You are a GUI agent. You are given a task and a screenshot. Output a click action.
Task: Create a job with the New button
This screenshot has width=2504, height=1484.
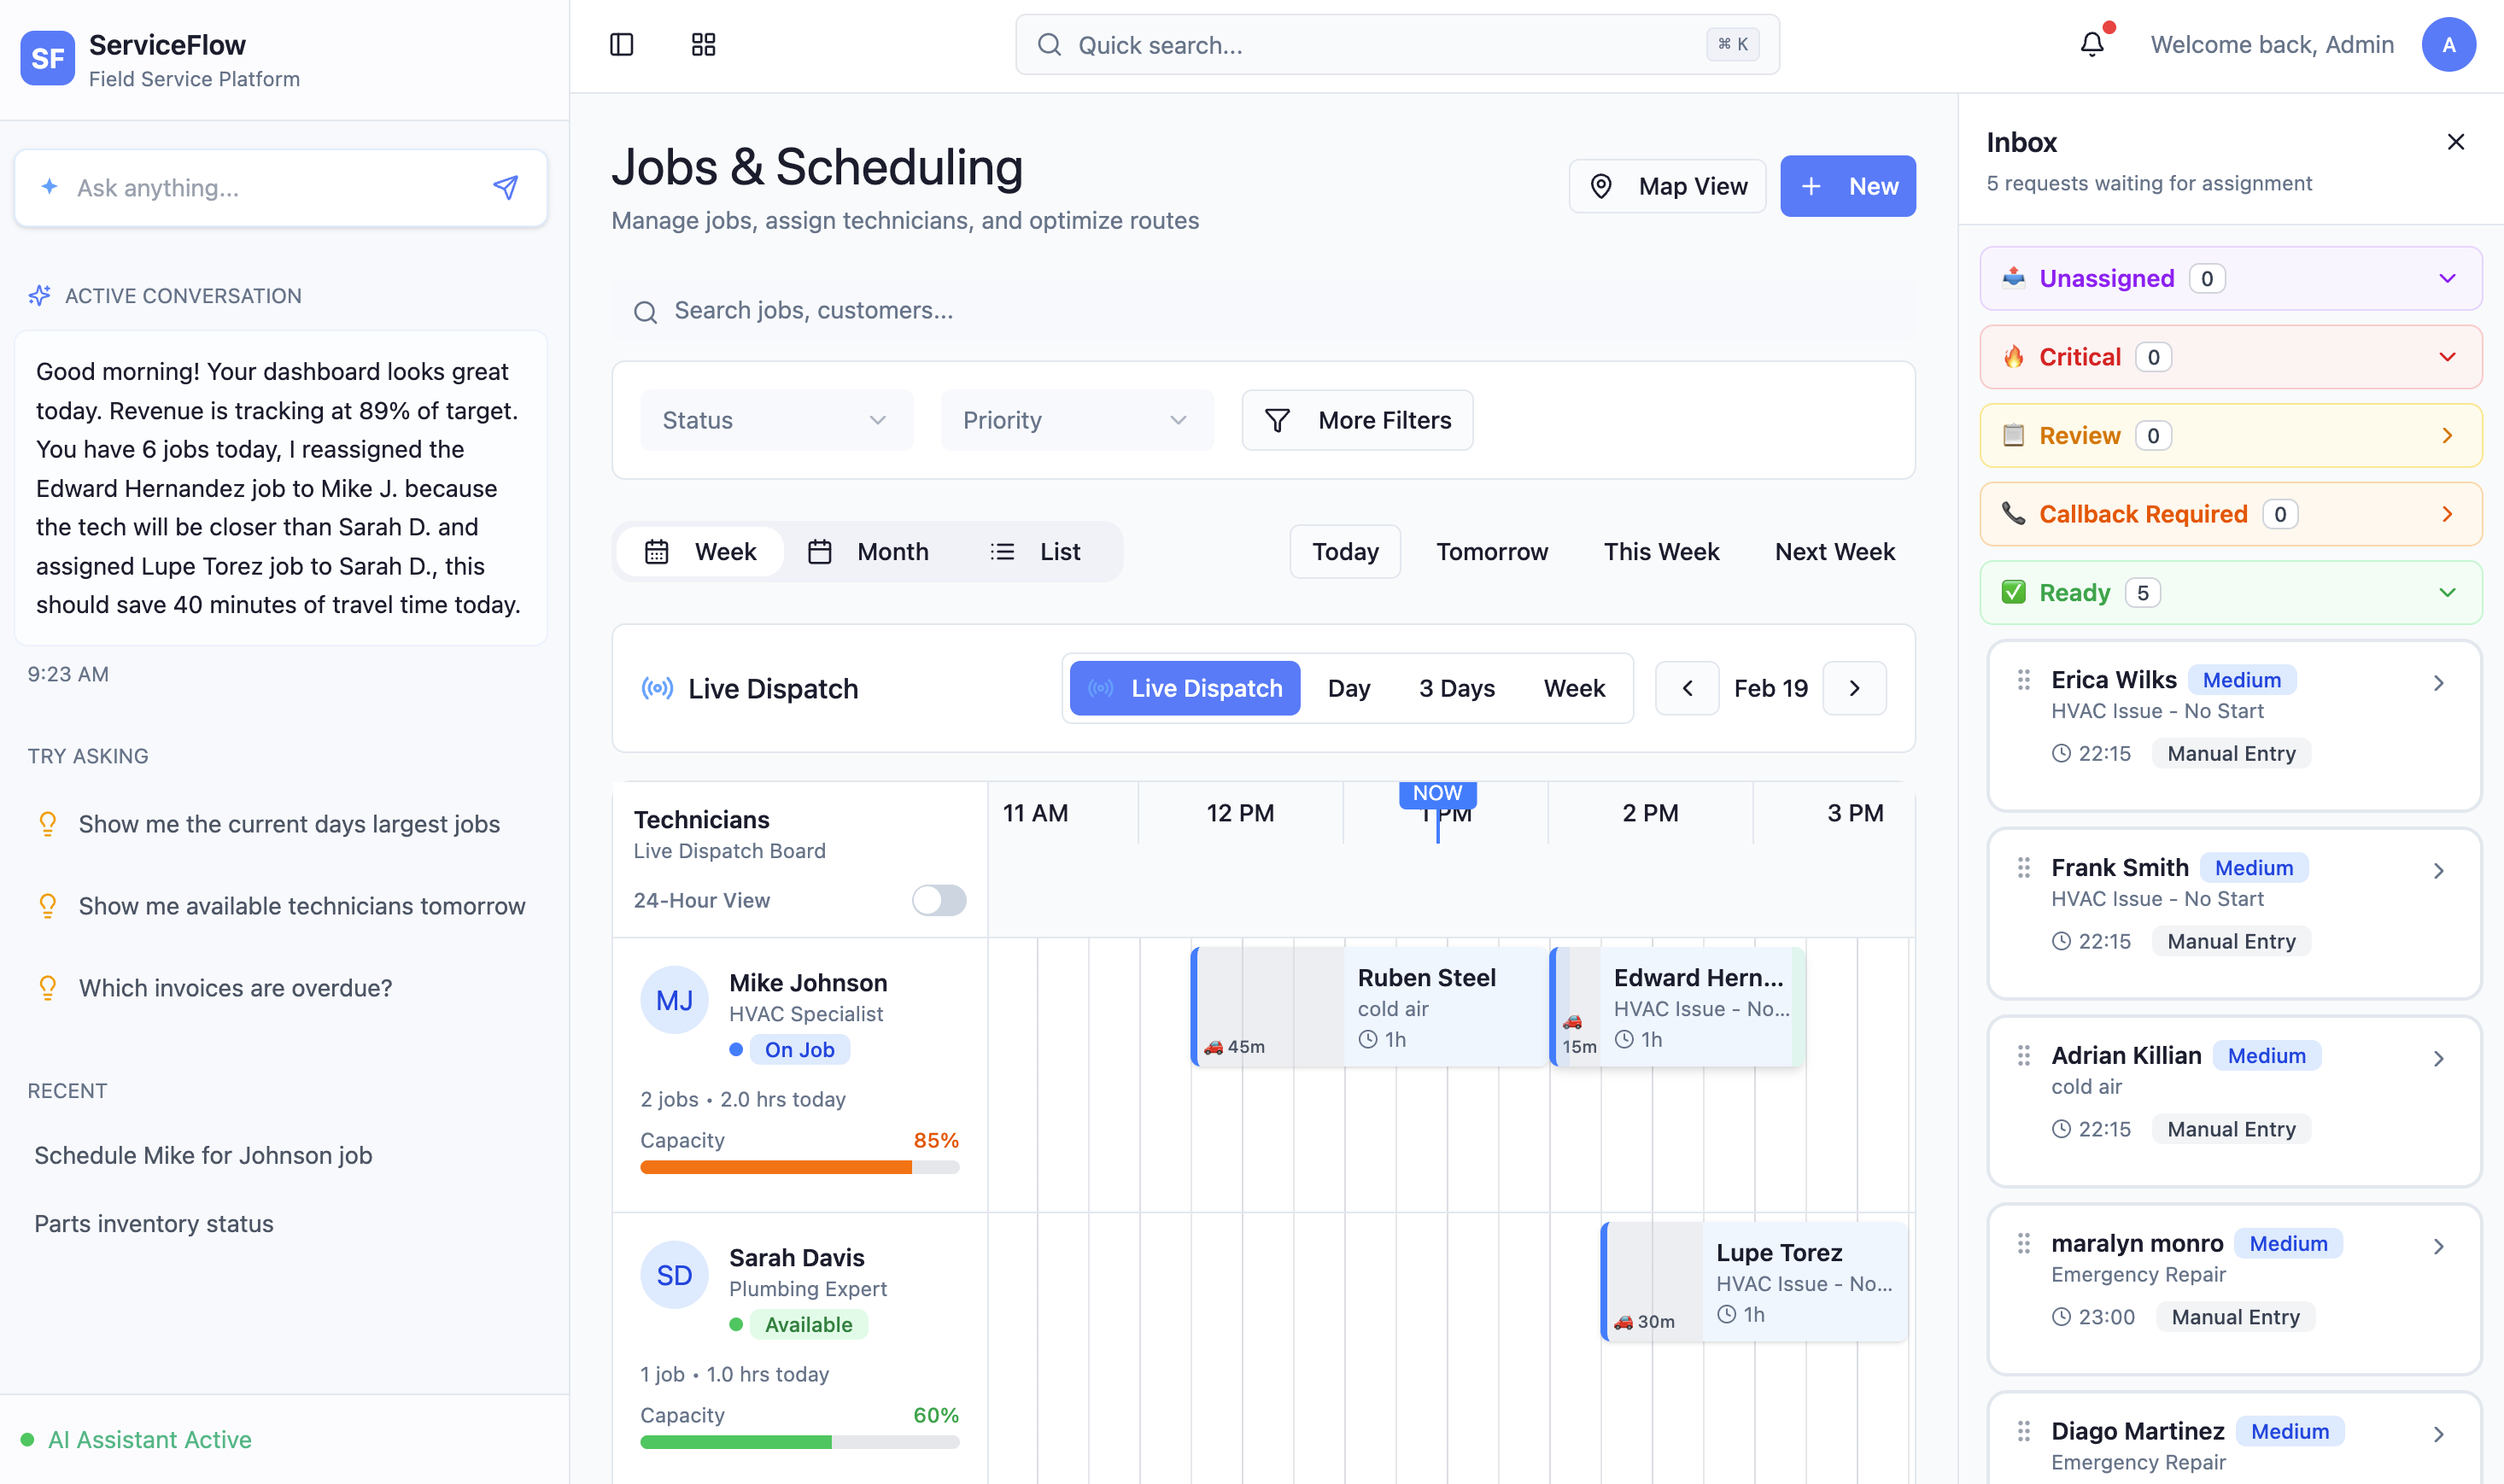[x=1847, y=186]
